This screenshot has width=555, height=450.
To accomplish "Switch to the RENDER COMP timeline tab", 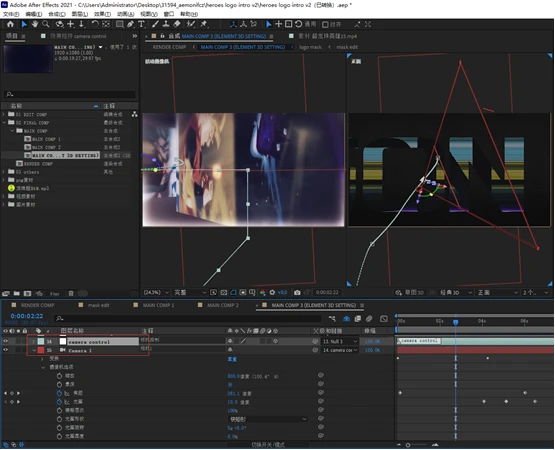I will (37, 305).
